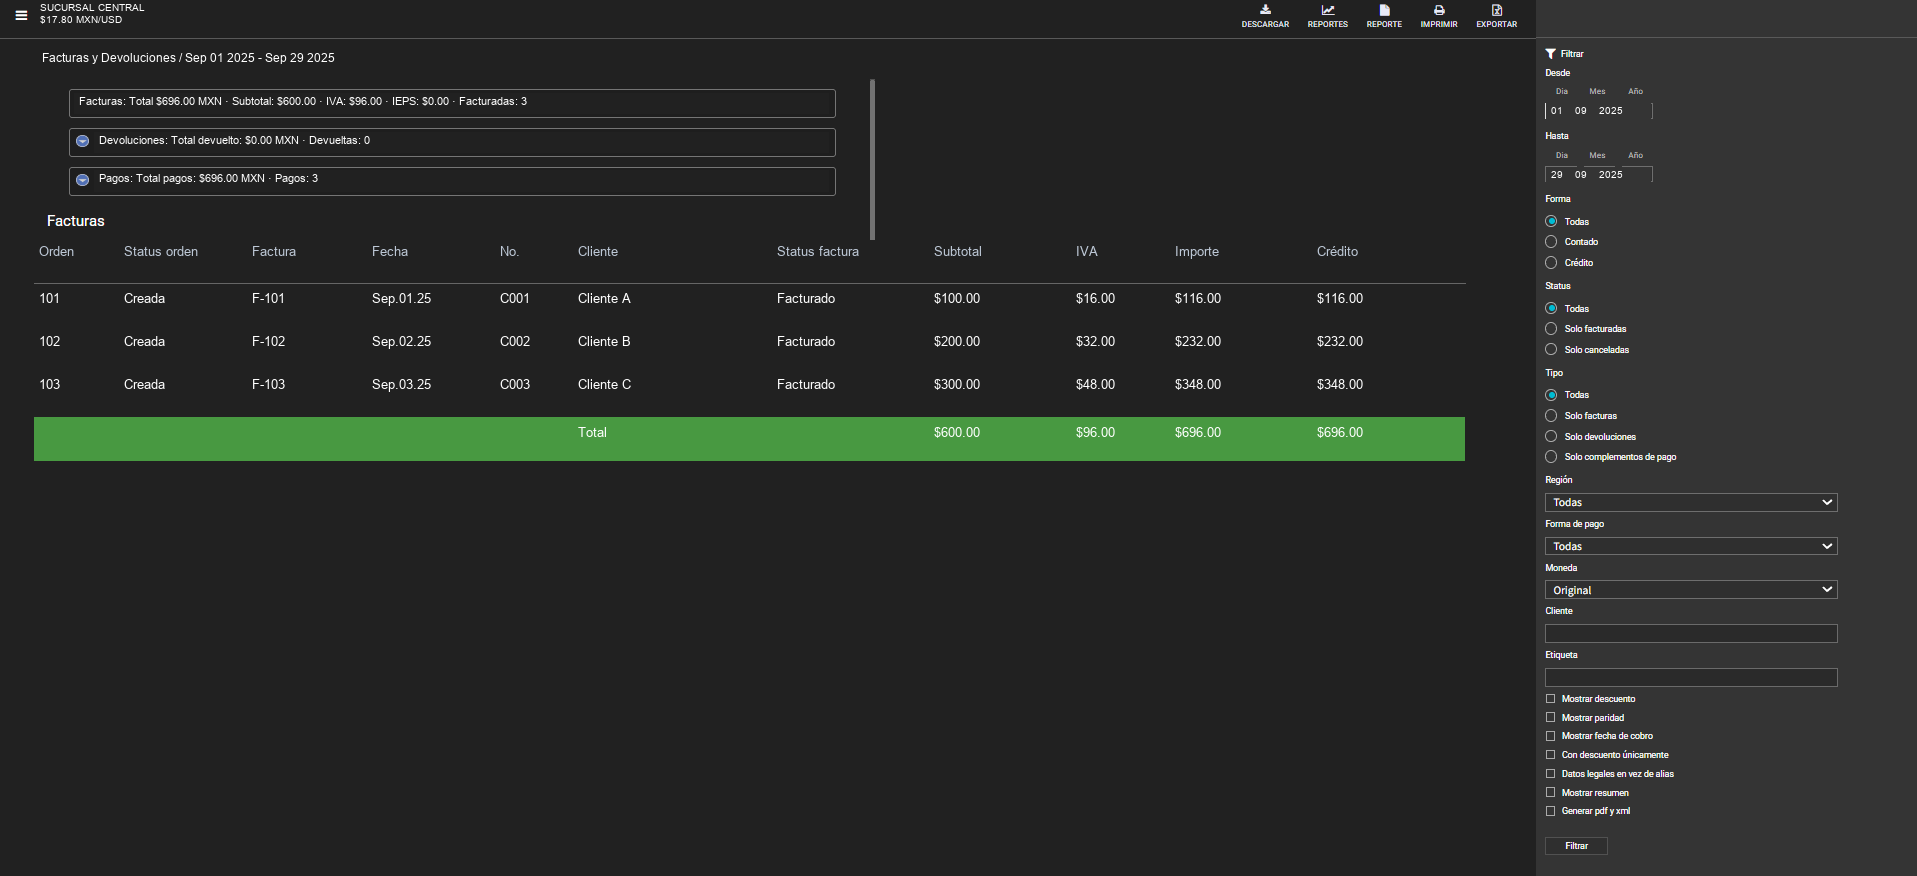This screenshot has width=1917, height=876.
Task: Enable Mostrar descuento checkbox
Action: coord(1551,699)
